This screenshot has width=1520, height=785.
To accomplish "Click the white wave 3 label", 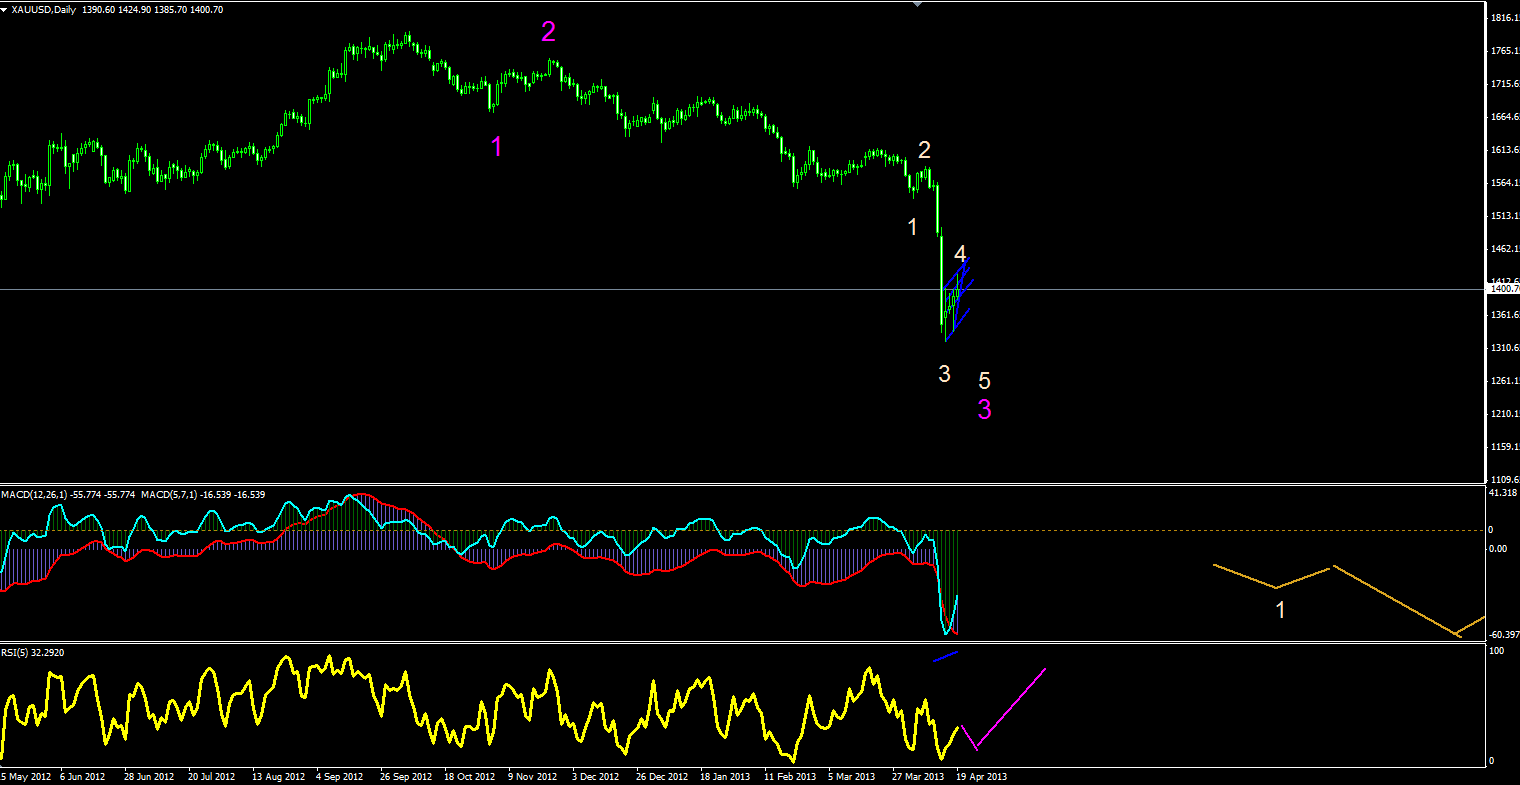I will pos(945,374).
